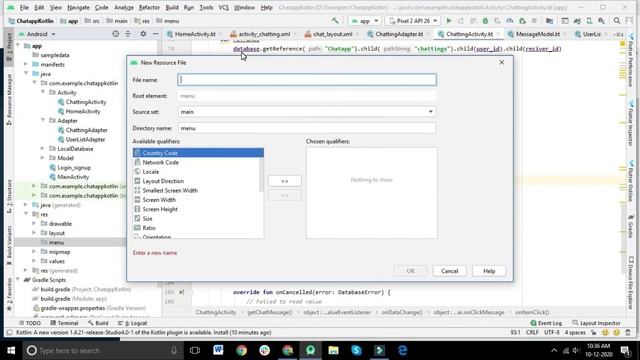Open Windows Start menu
Screen dimensions: 640x360
pos(11,350)
